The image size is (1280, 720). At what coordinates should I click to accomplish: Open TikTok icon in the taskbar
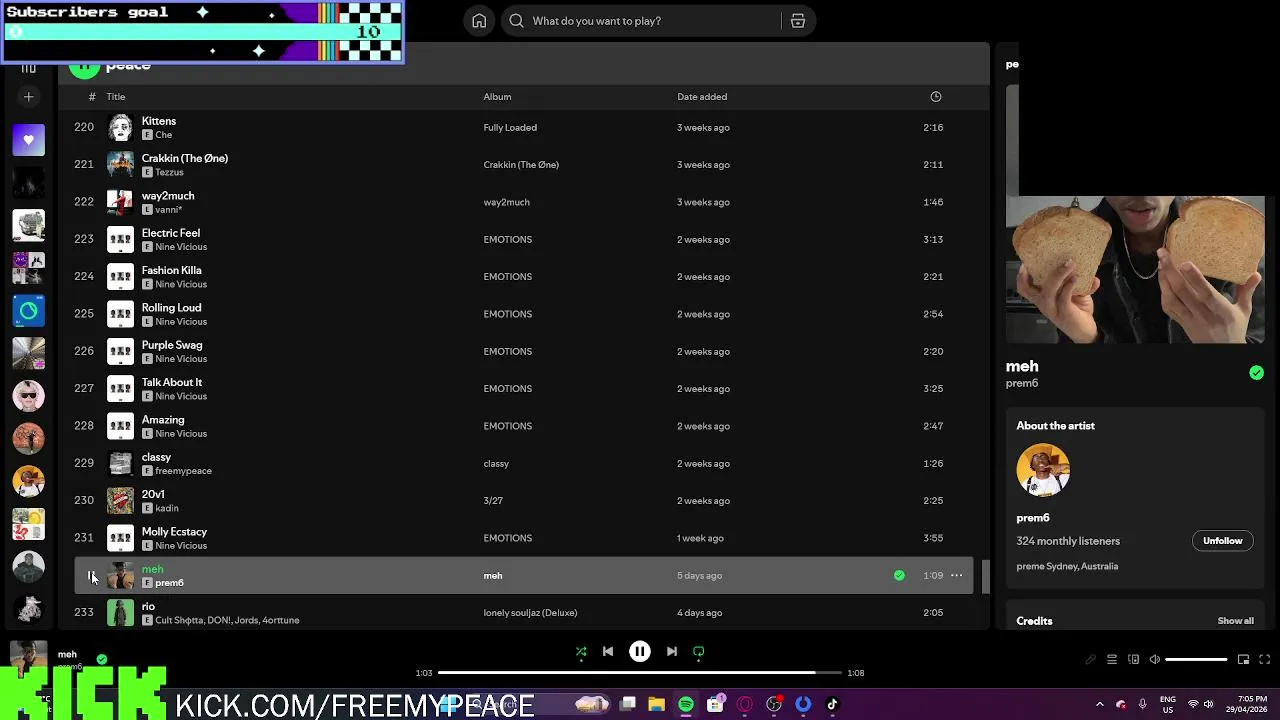click(832, 705)
